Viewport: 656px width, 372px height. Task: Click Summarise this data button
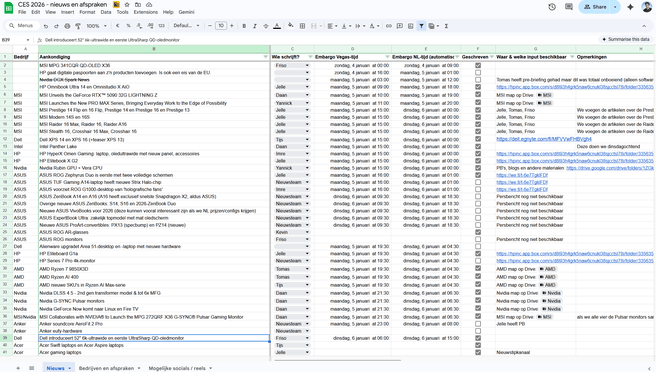click(625, 39)
